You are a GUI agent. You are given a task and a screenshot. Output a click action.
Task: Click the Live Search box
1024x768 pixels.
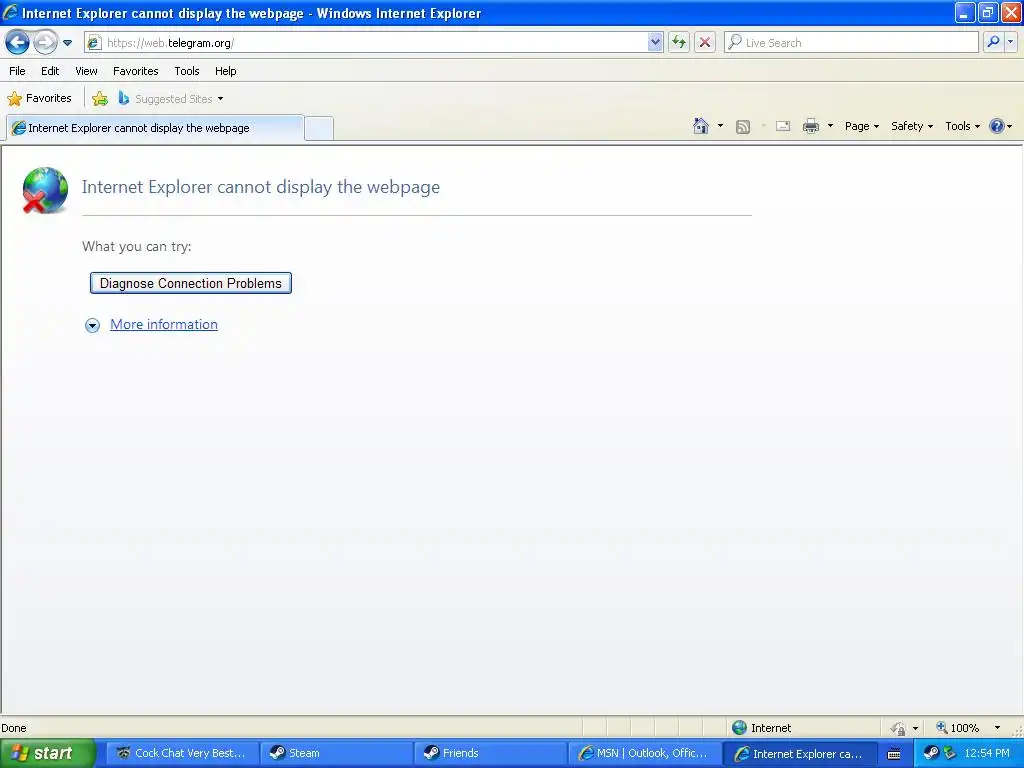851,42
